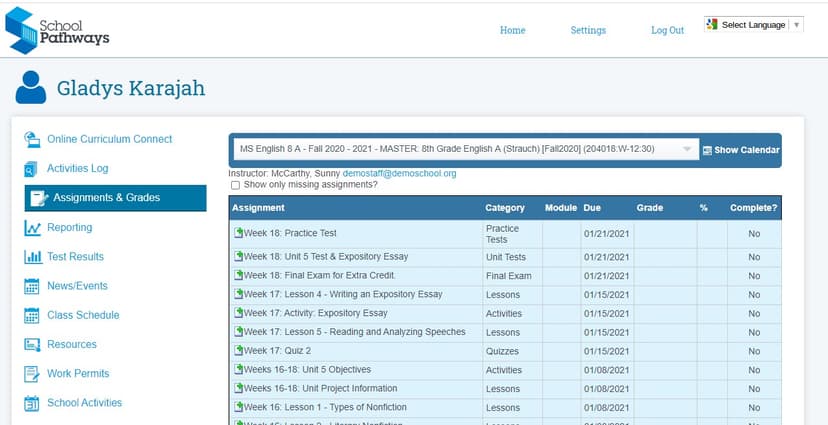Click the Complete? column header
The height and width of the screenshot is (425, 828).
(754, 208)
